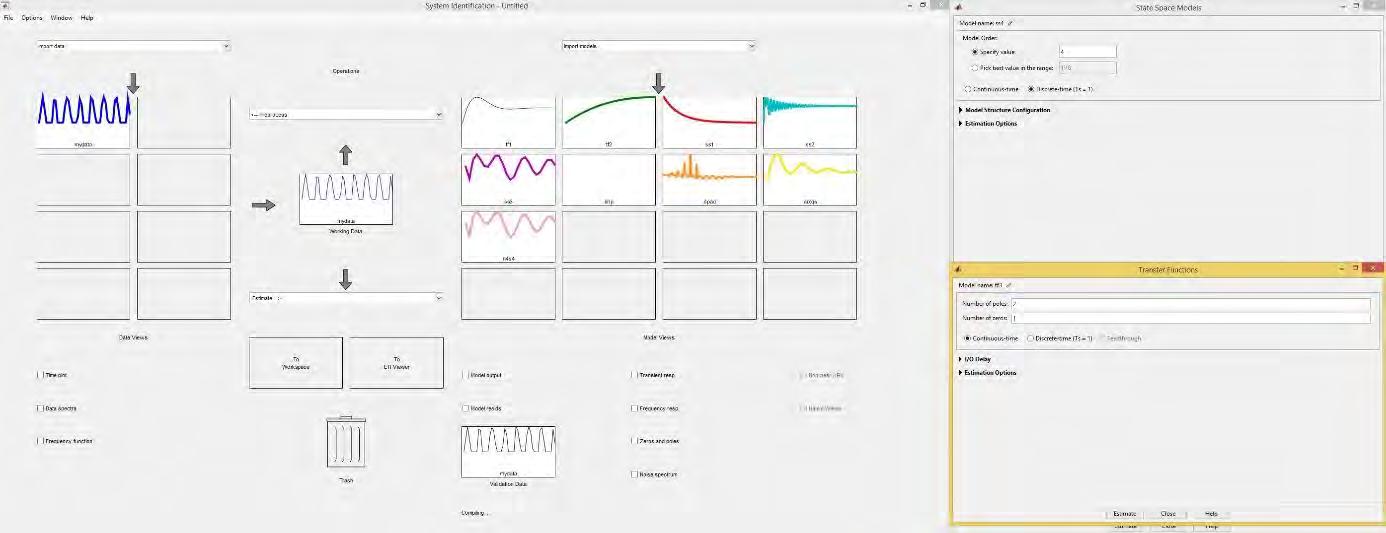Open the Help menu
Viewport: 1386px width, 533px height.
click(x=87, y=18)
